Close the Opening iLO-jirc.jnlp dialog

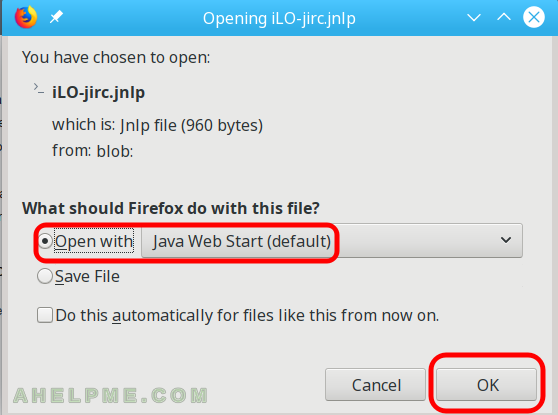[x=533, y=17]
